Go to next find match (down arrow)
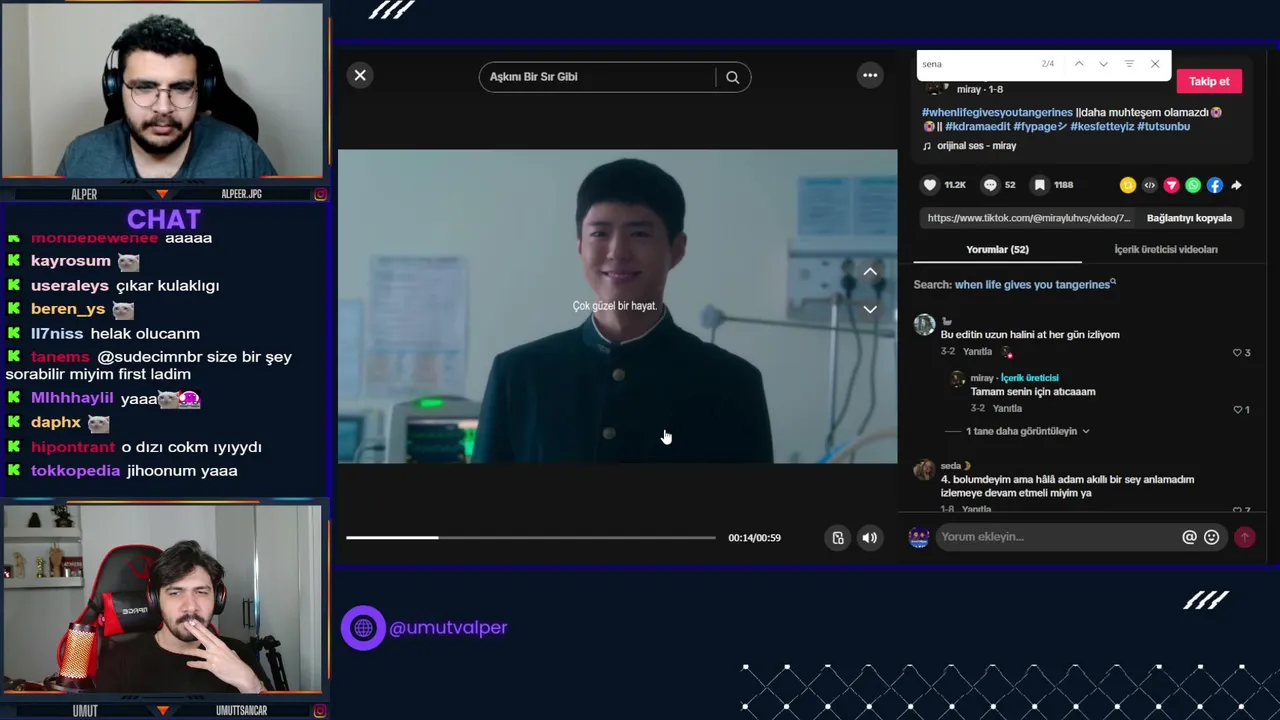This screenshot has height=720, width=1280. (1103, 64)
